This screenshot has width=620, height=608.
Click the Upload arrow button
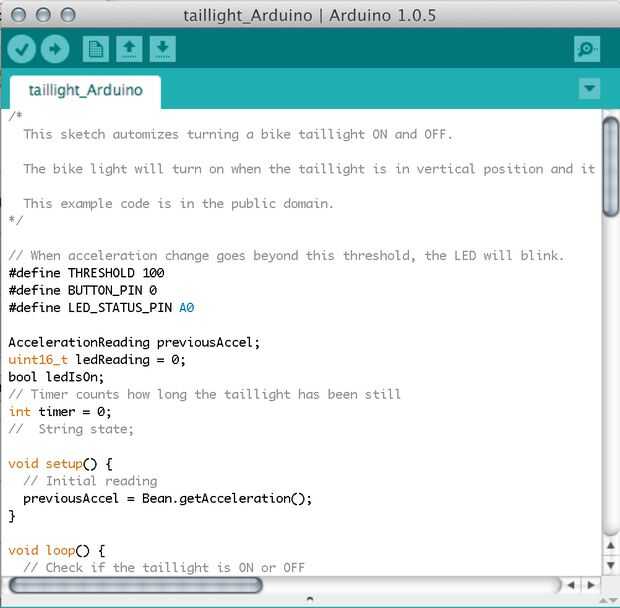click(55, 49)
